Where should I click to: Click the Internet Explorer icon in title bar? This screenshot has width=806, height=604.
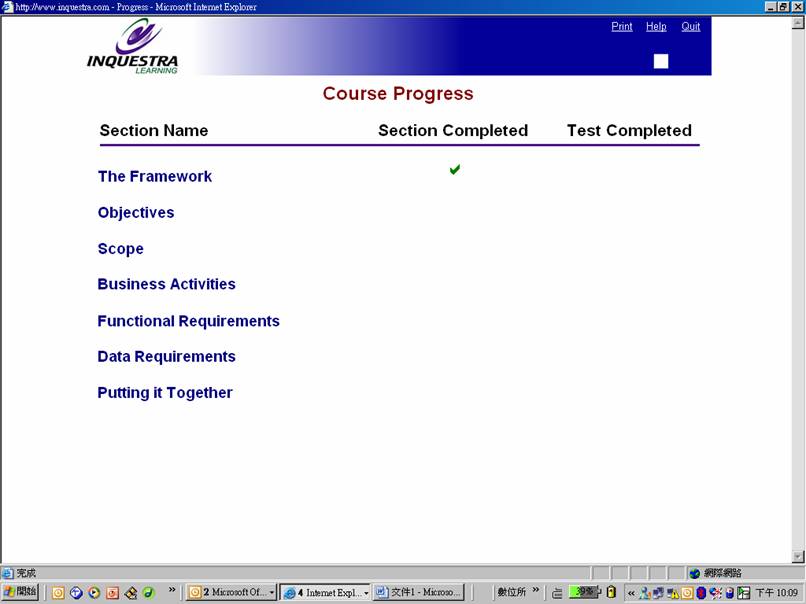pyautogui.click(x=7, y=7)
